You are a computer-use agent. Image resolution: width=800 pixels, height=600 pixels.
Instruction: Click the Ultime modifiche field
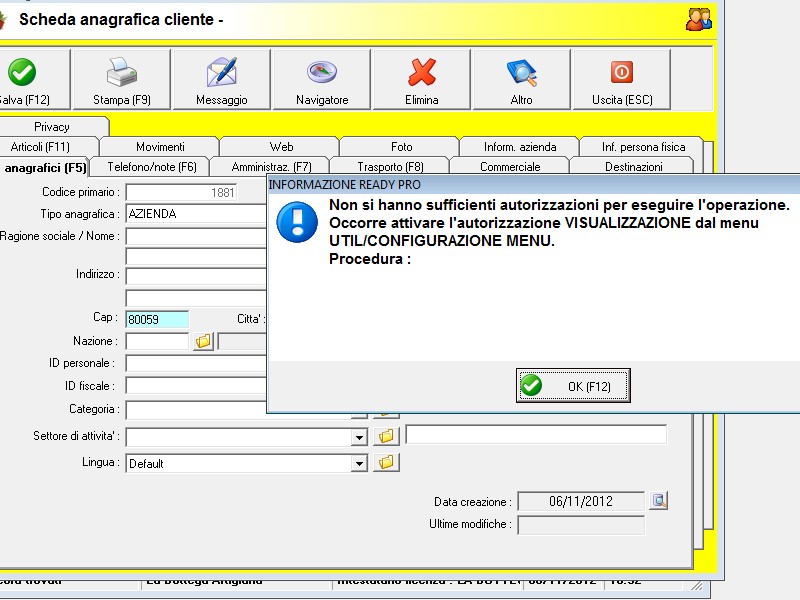coord(581,525)
